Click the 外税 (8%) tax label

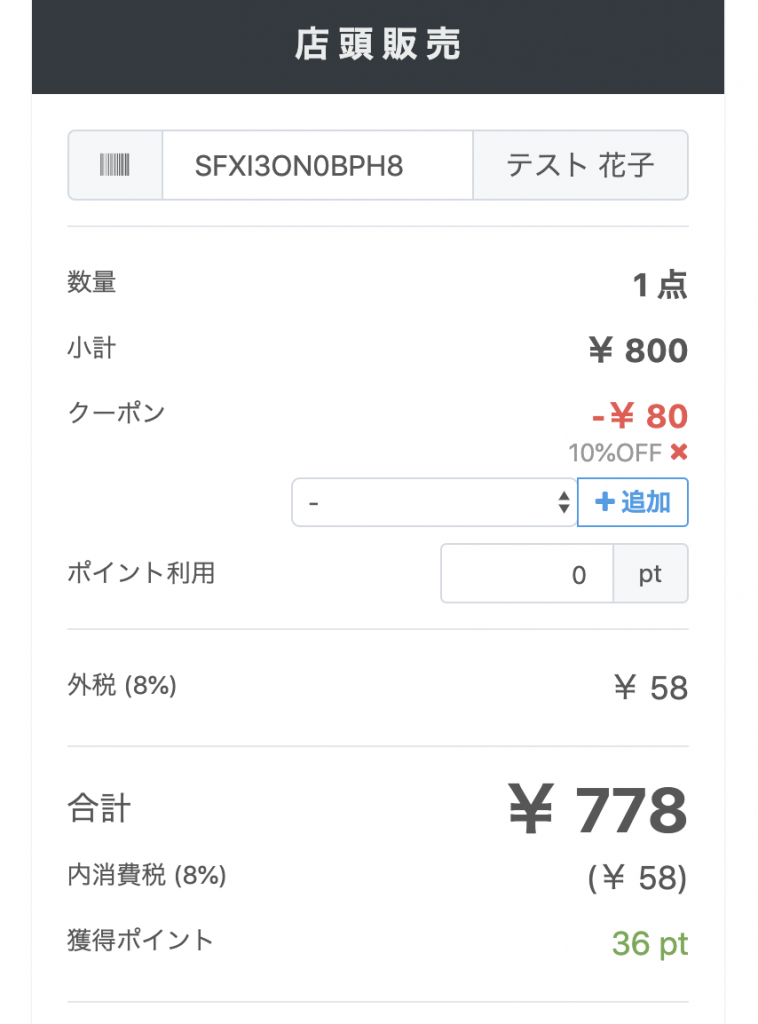click(x=122, y=685)
